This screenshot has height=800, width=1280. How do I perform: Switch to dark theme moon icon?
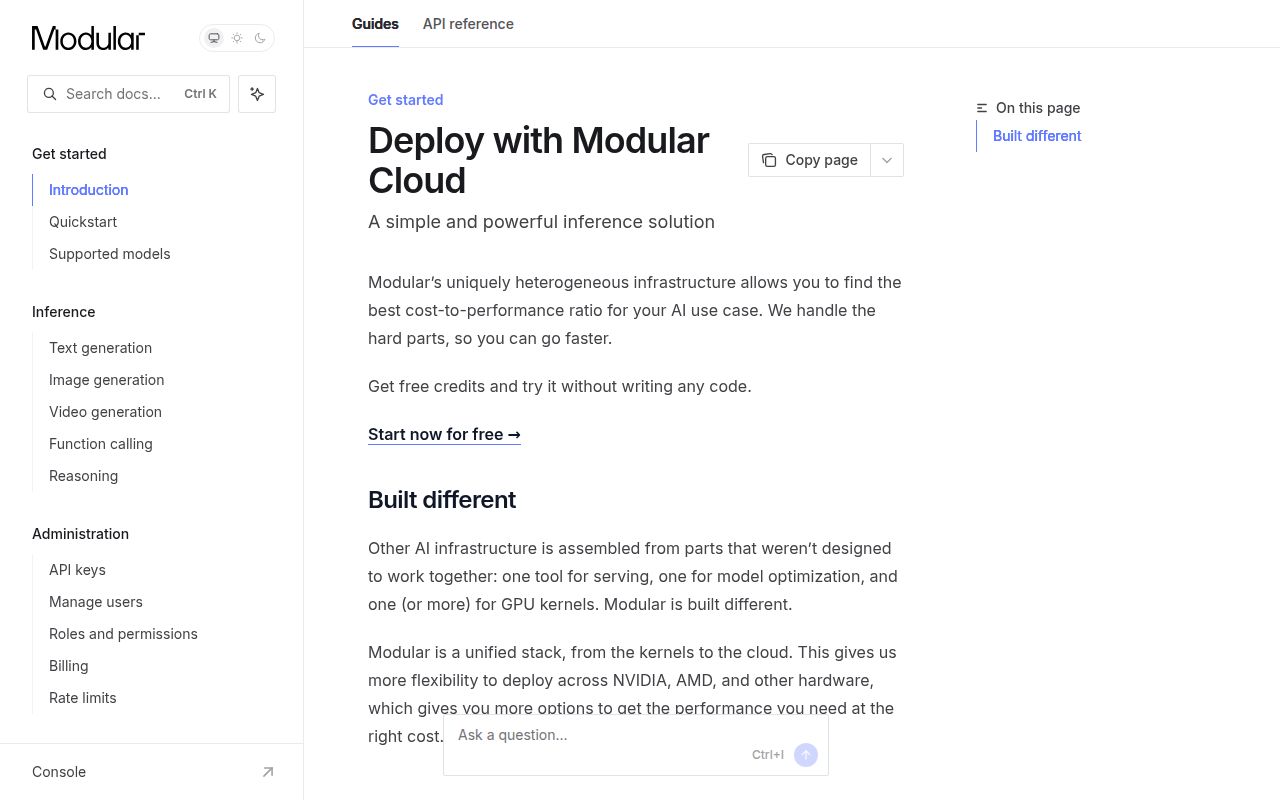coord(260,38)
